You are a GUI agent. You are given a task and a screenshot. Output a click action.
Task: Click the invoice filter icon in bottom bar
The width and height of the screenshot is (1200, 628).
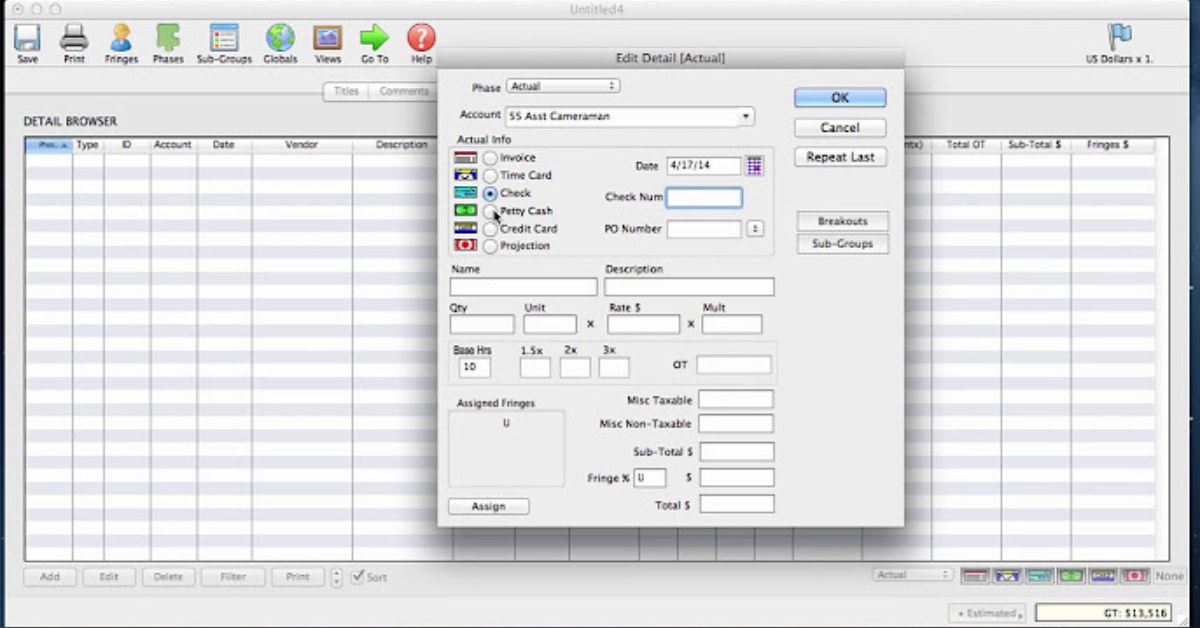pos(975,576)
